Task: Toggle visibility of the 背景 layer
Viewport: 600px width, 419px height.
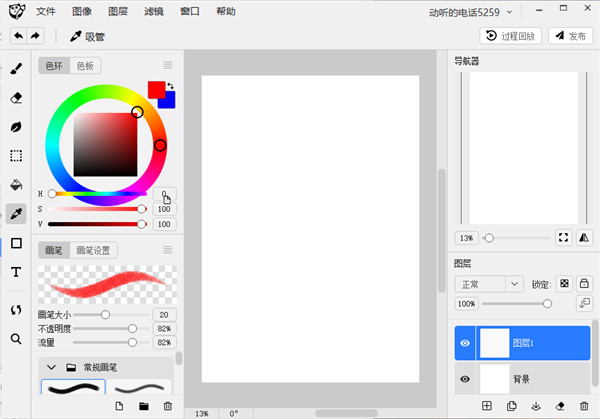Action: pyautogui.click(x=465, y=379)
